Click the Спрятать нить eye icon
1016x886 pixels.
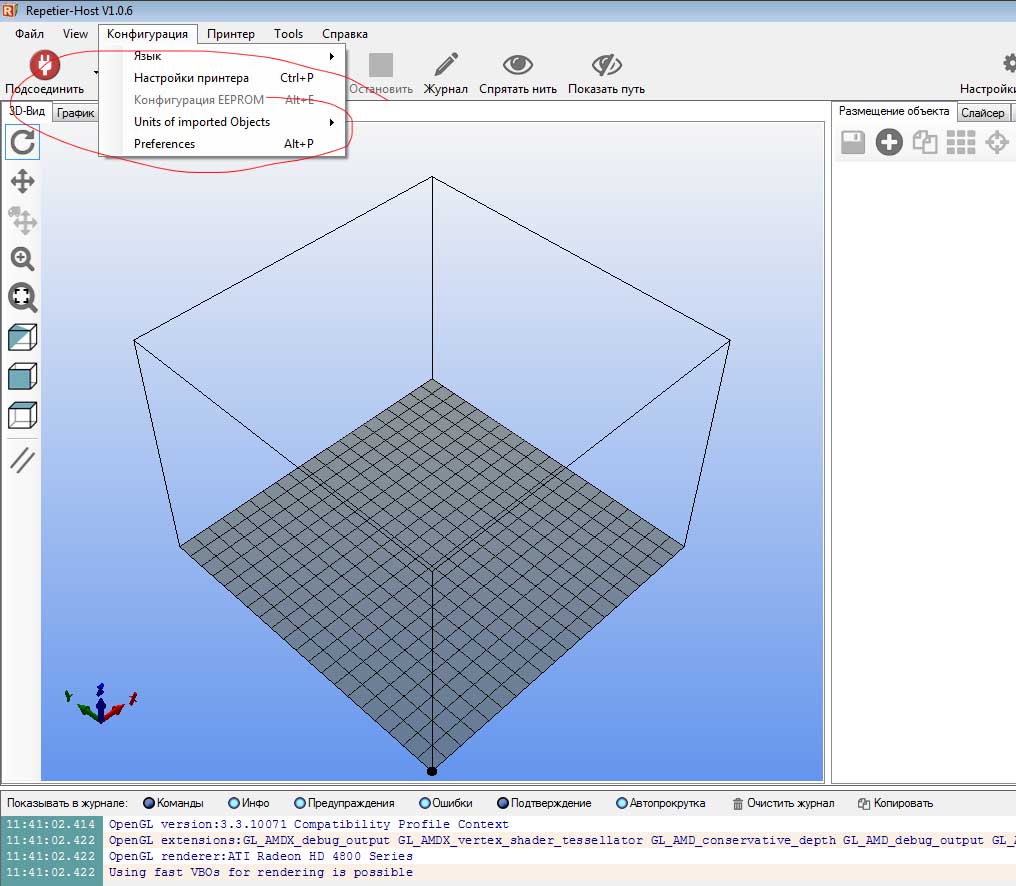[x=517, y=66]
